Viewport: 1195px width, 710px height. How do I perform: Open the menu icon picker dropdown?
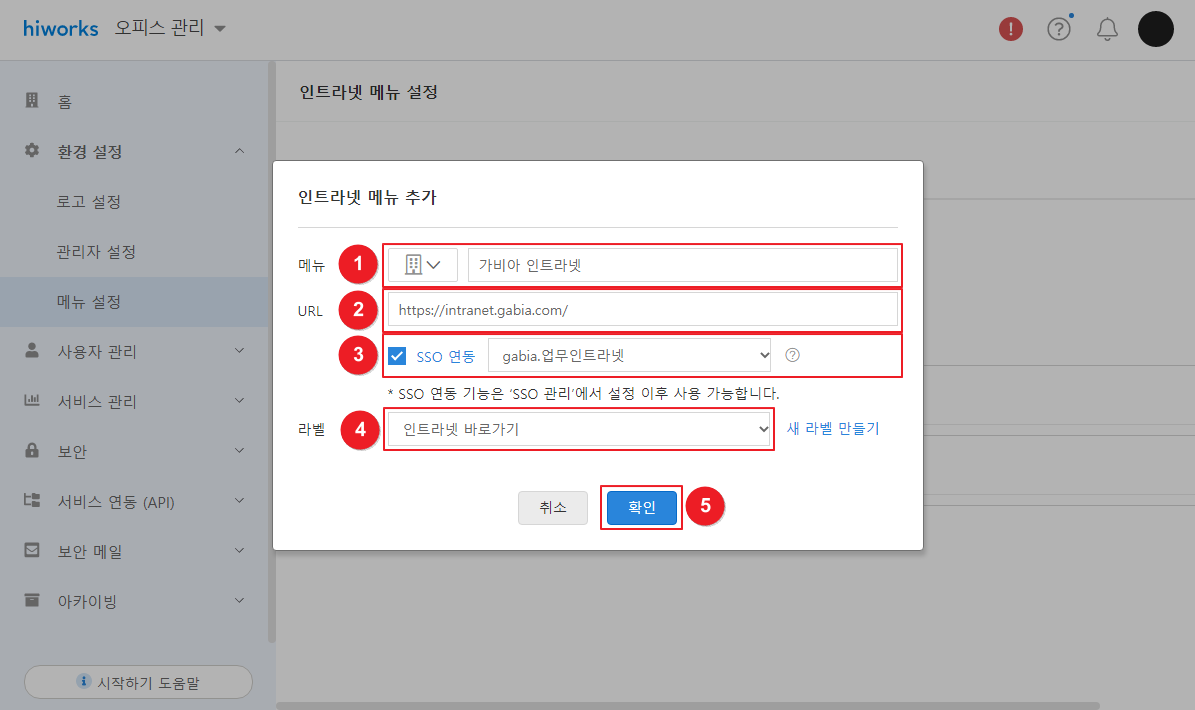click(422, 265)
